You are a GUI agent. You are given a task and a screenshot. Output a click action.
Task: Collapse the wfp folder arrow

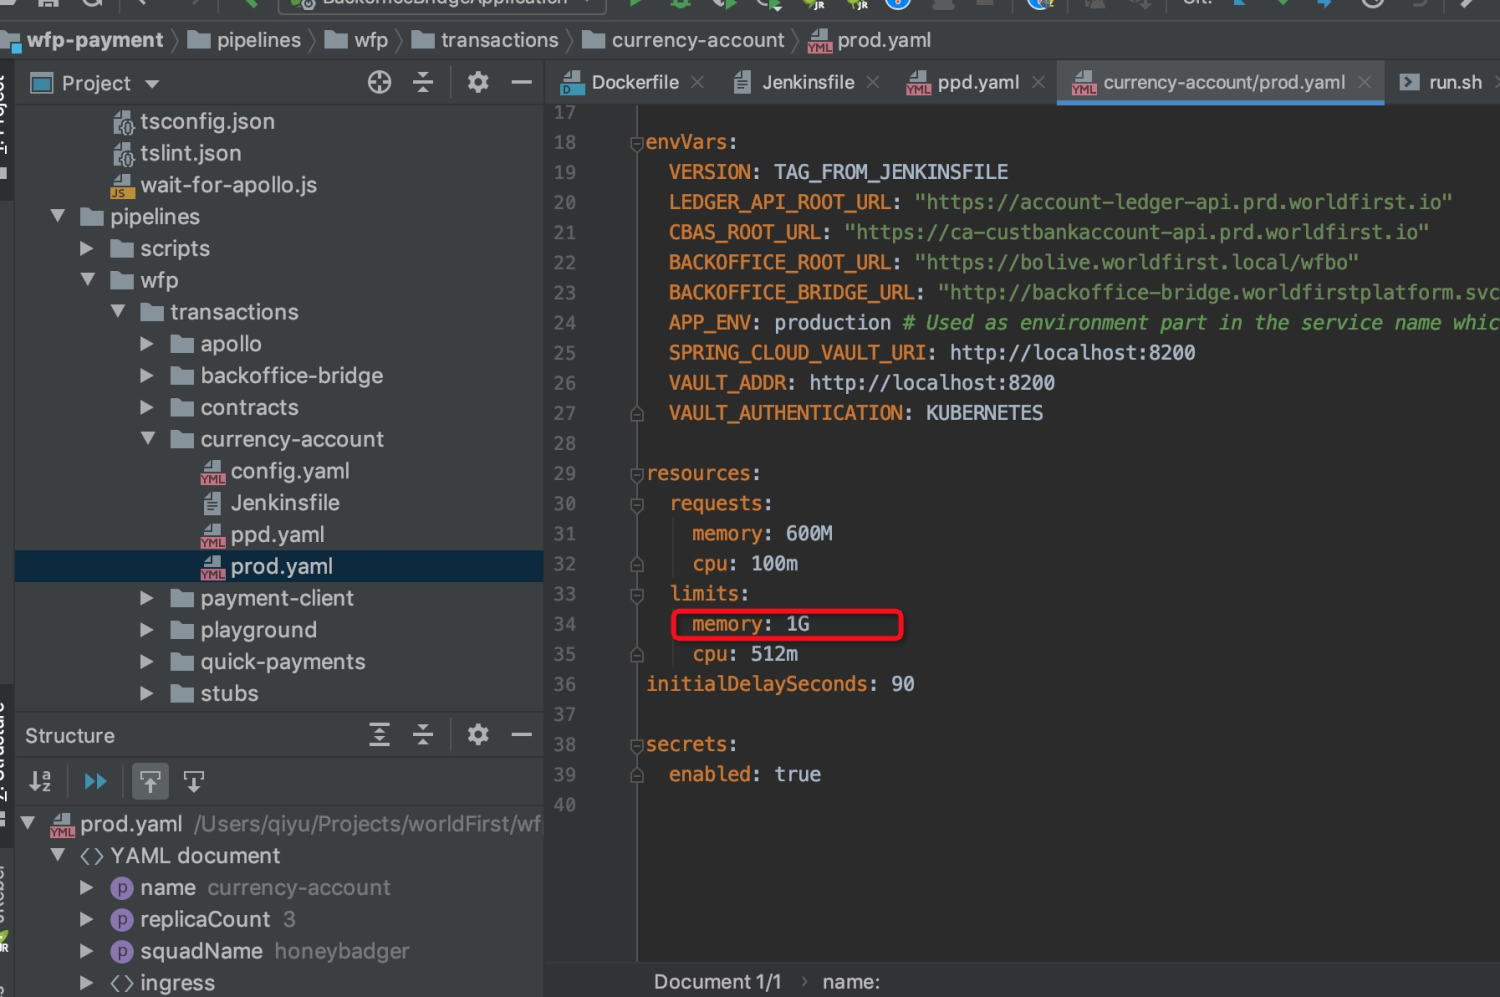click(88, 280)
